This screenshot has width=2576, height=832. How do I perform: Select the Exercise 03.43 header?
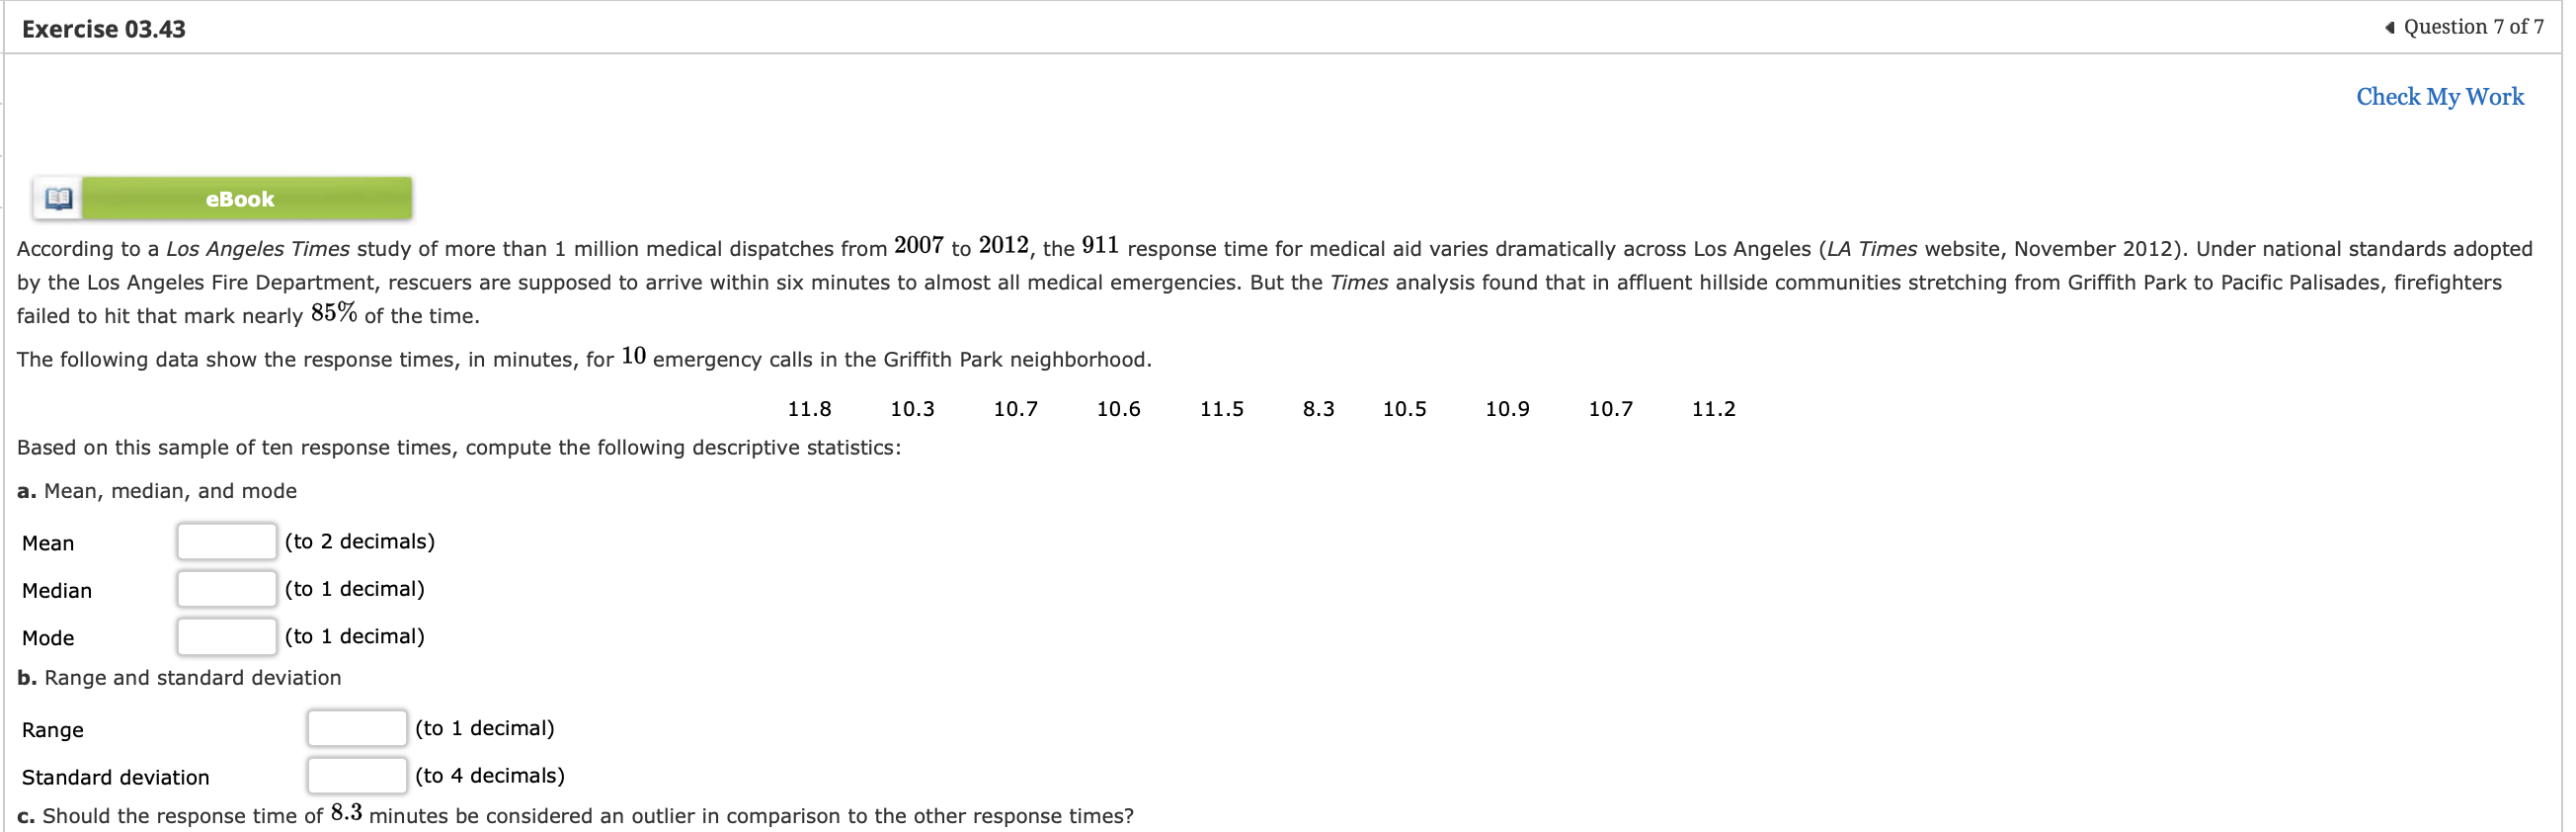pyautogui.click(x=102, y=27)
